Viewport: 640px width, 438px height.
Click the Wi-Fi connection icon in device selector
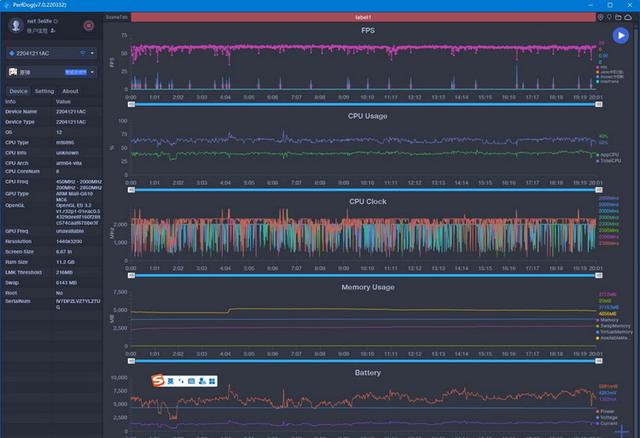(x=81, y=52)
